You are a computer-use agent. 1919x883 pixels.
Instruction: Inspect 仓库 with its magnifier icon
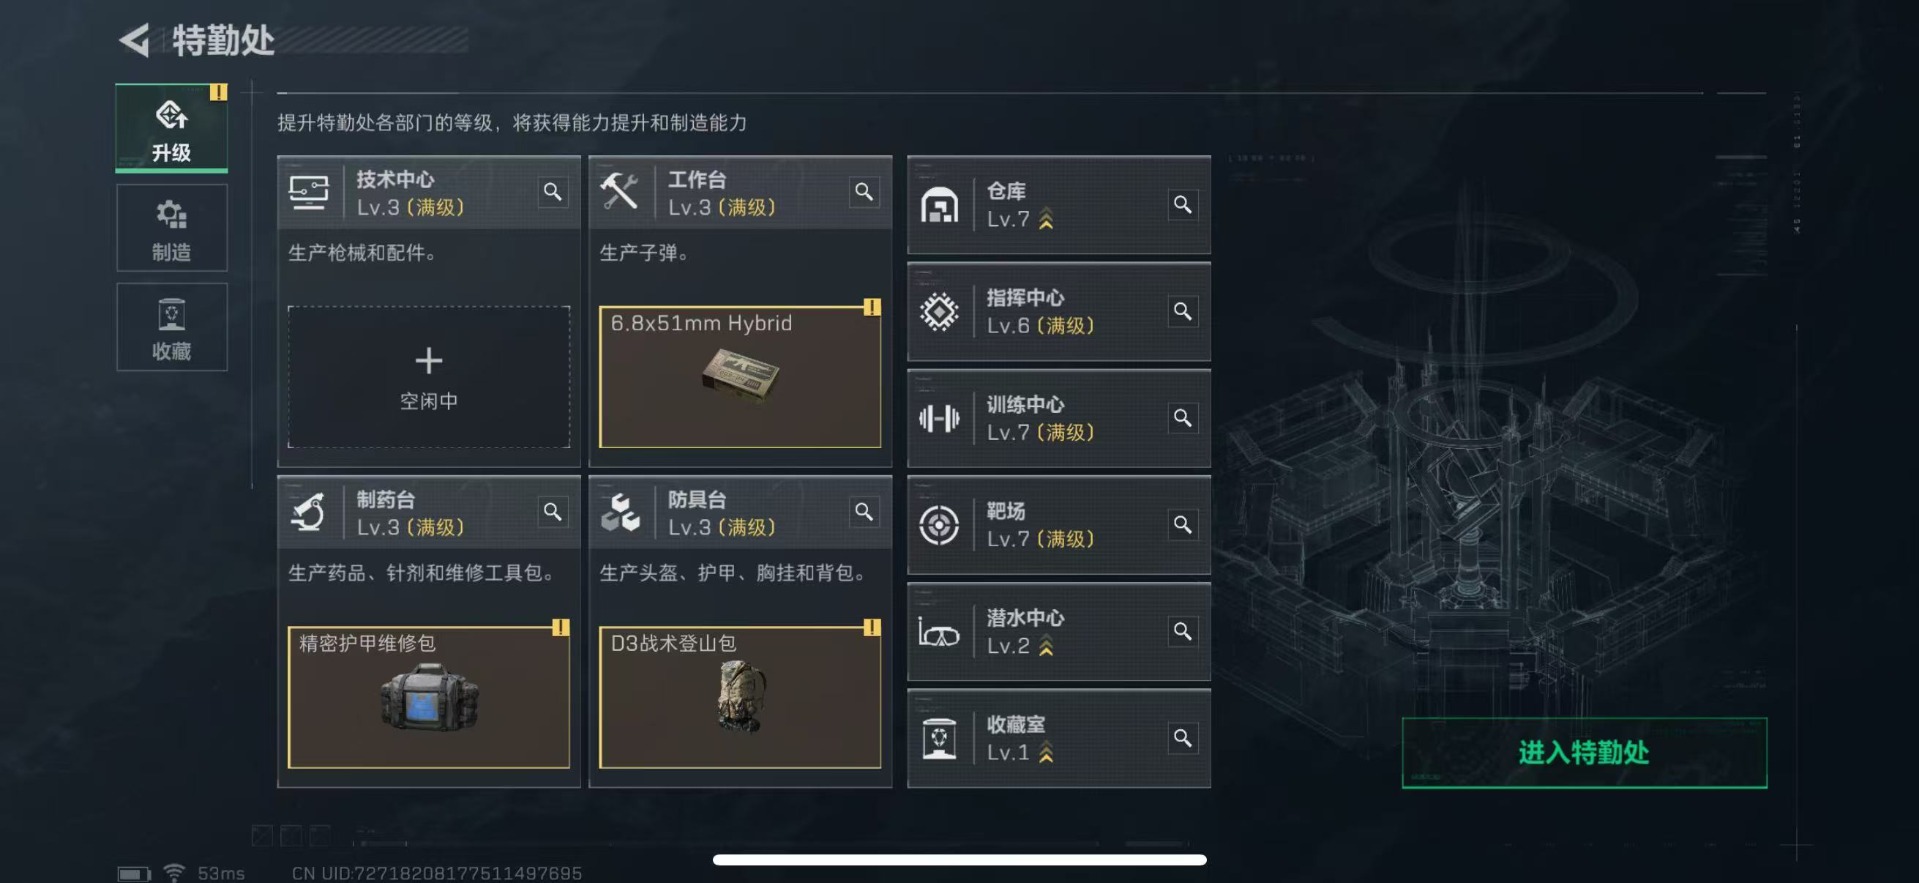[1182, 205]
